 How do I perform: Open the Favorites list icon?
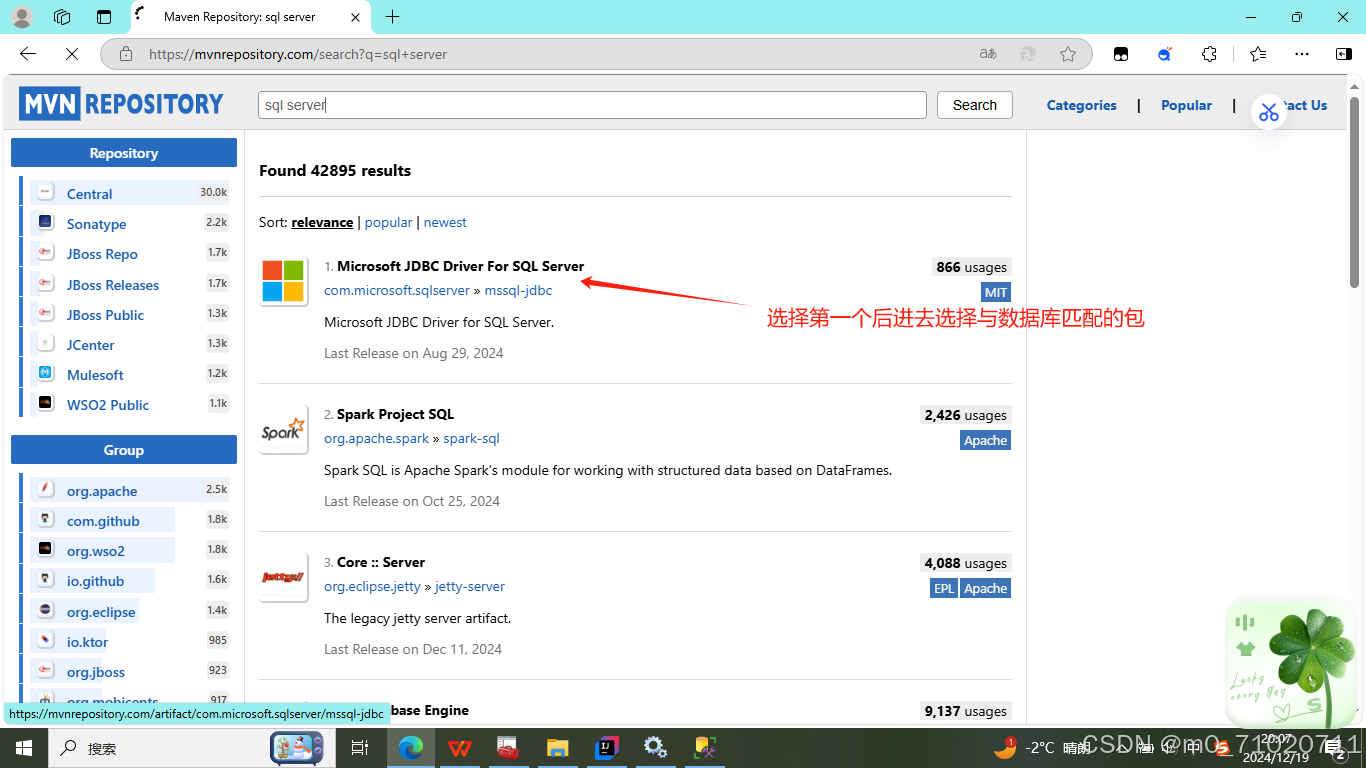pos(1258,54)
